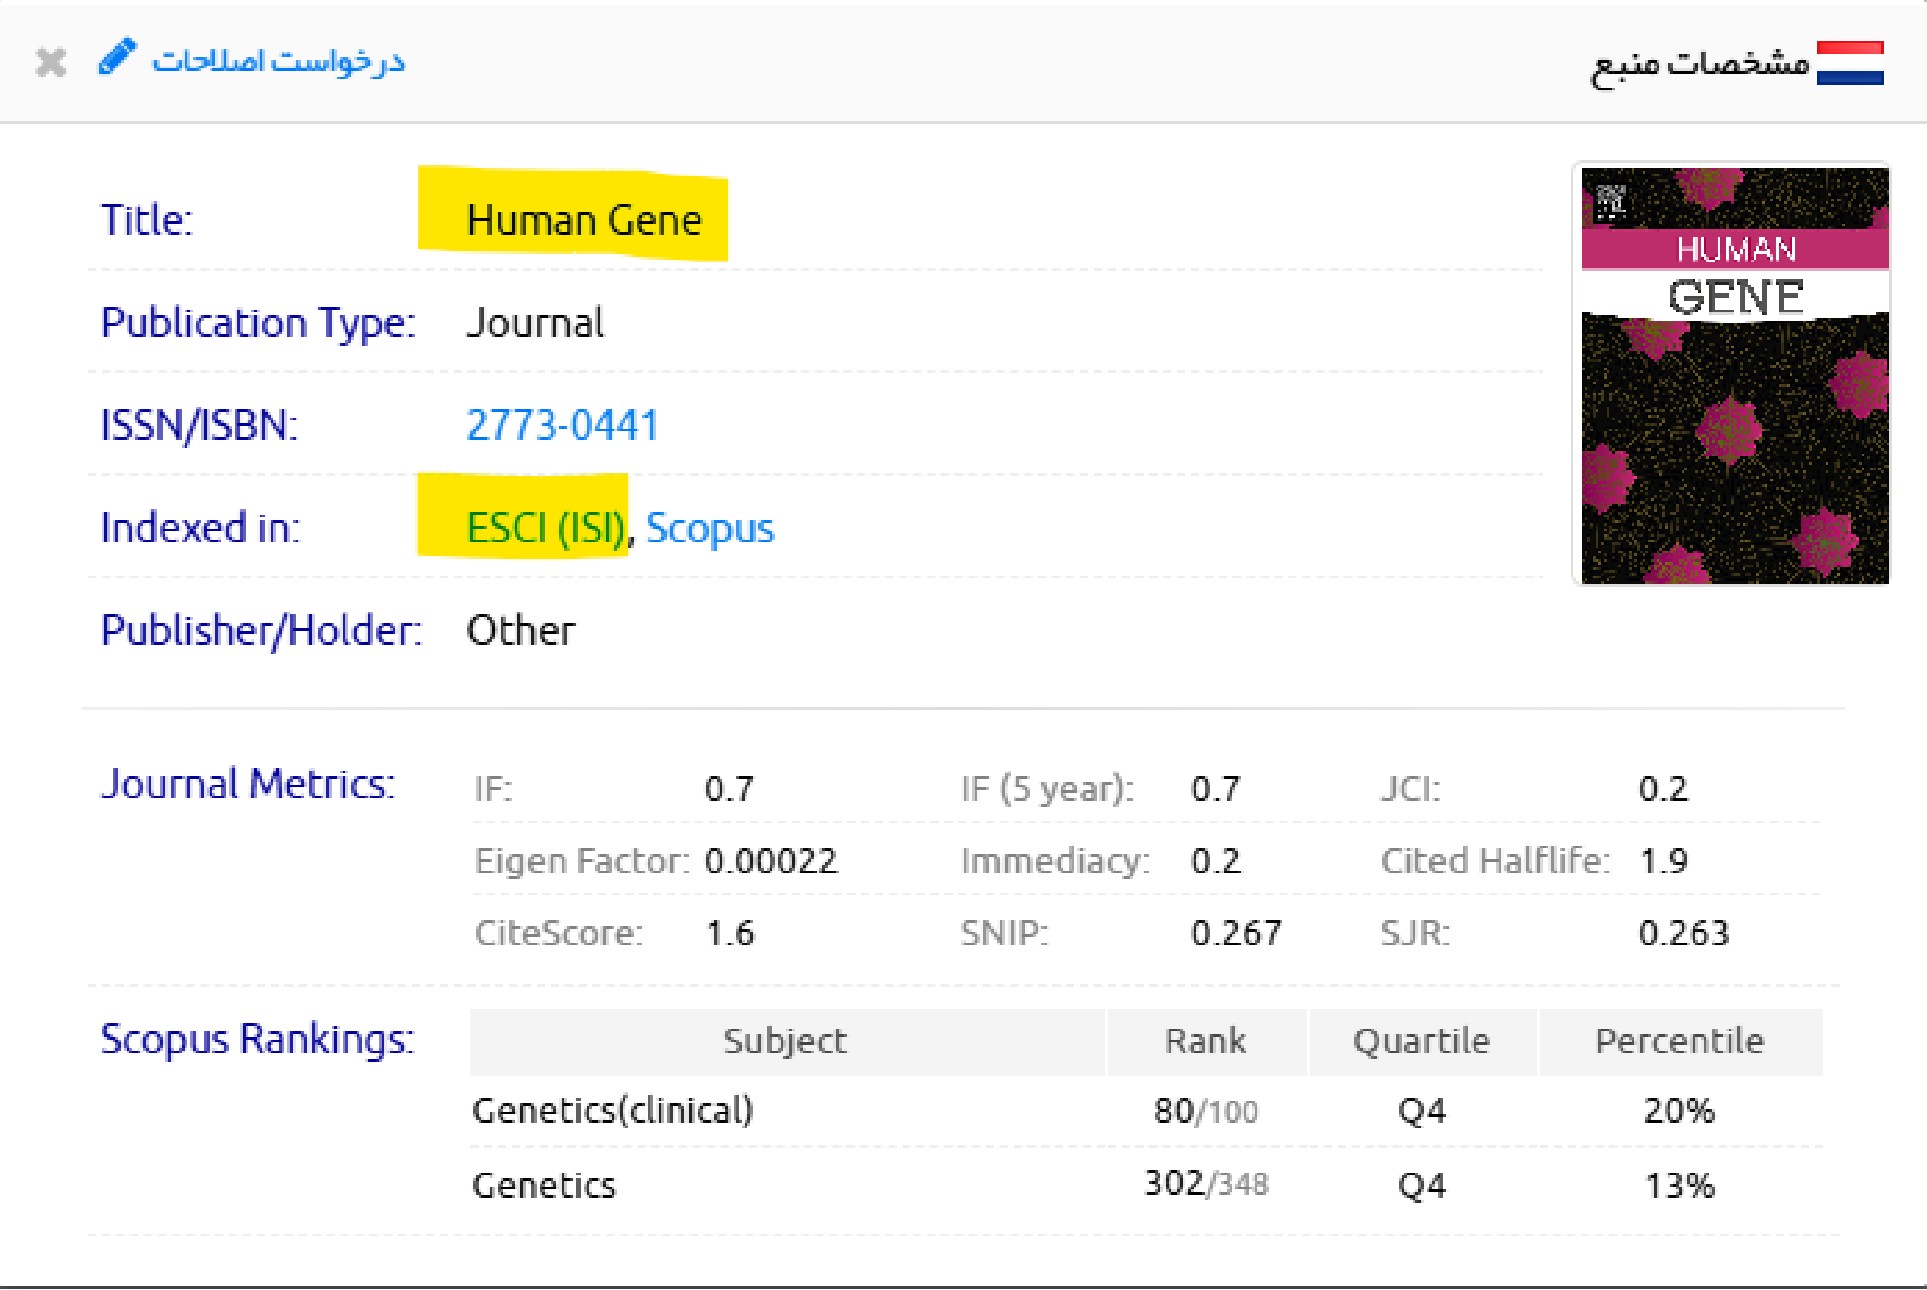Click the Human Gene title text
1927x1290 pixels.
584,220
